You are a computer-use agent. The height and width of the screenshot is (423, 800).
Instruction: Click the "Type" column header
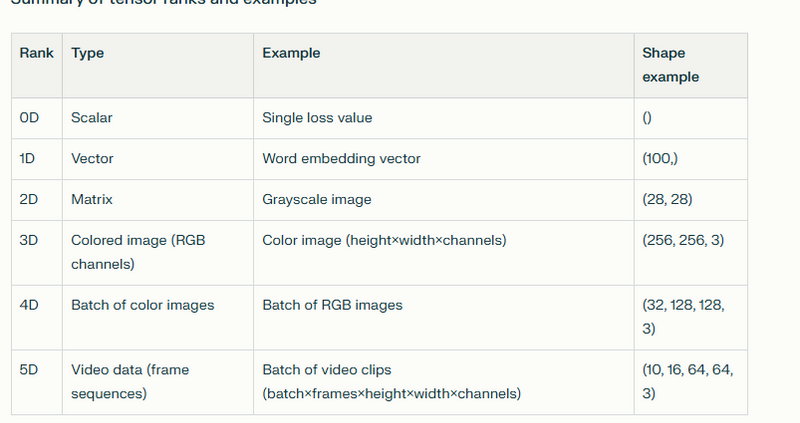click(x=88, y=53)
